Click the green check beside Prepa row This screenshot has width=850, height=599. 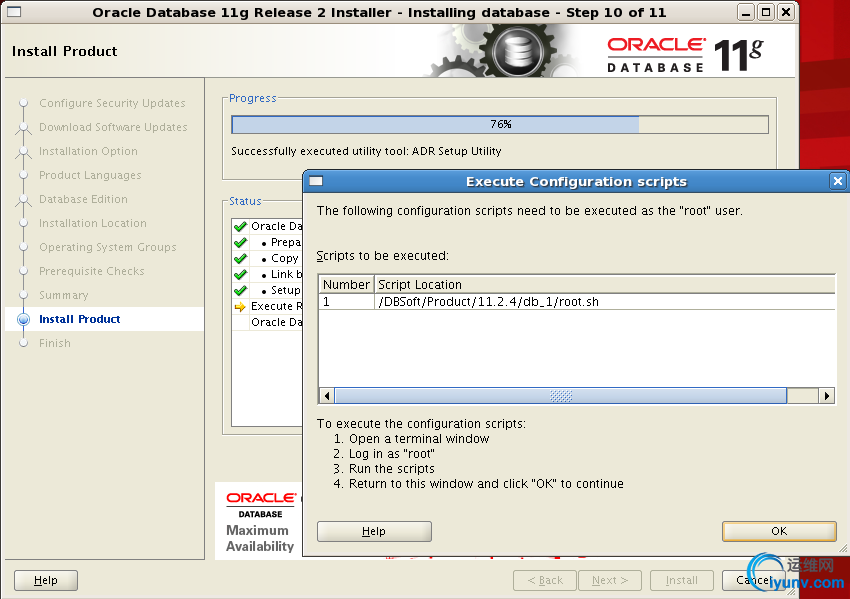(x=240, y=242)
